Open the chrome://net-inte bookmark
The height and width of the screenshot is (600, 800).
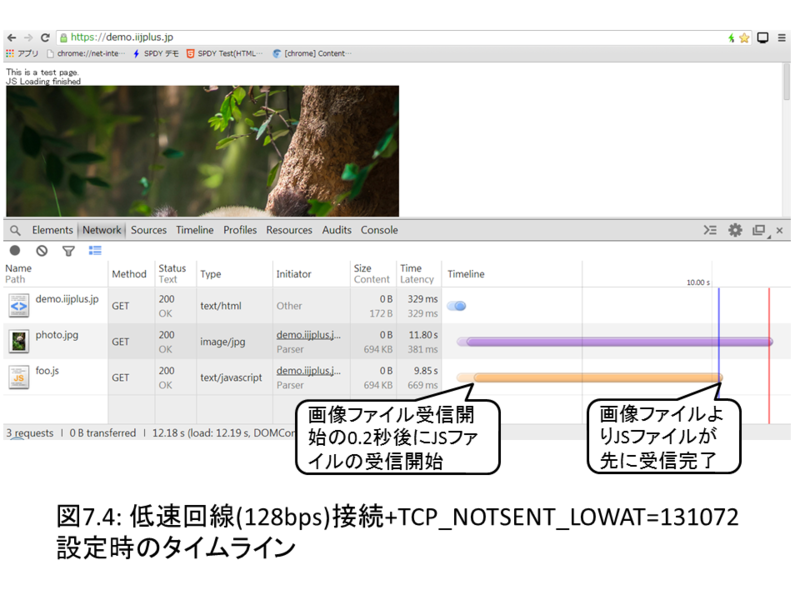click(x=85, y=54)
